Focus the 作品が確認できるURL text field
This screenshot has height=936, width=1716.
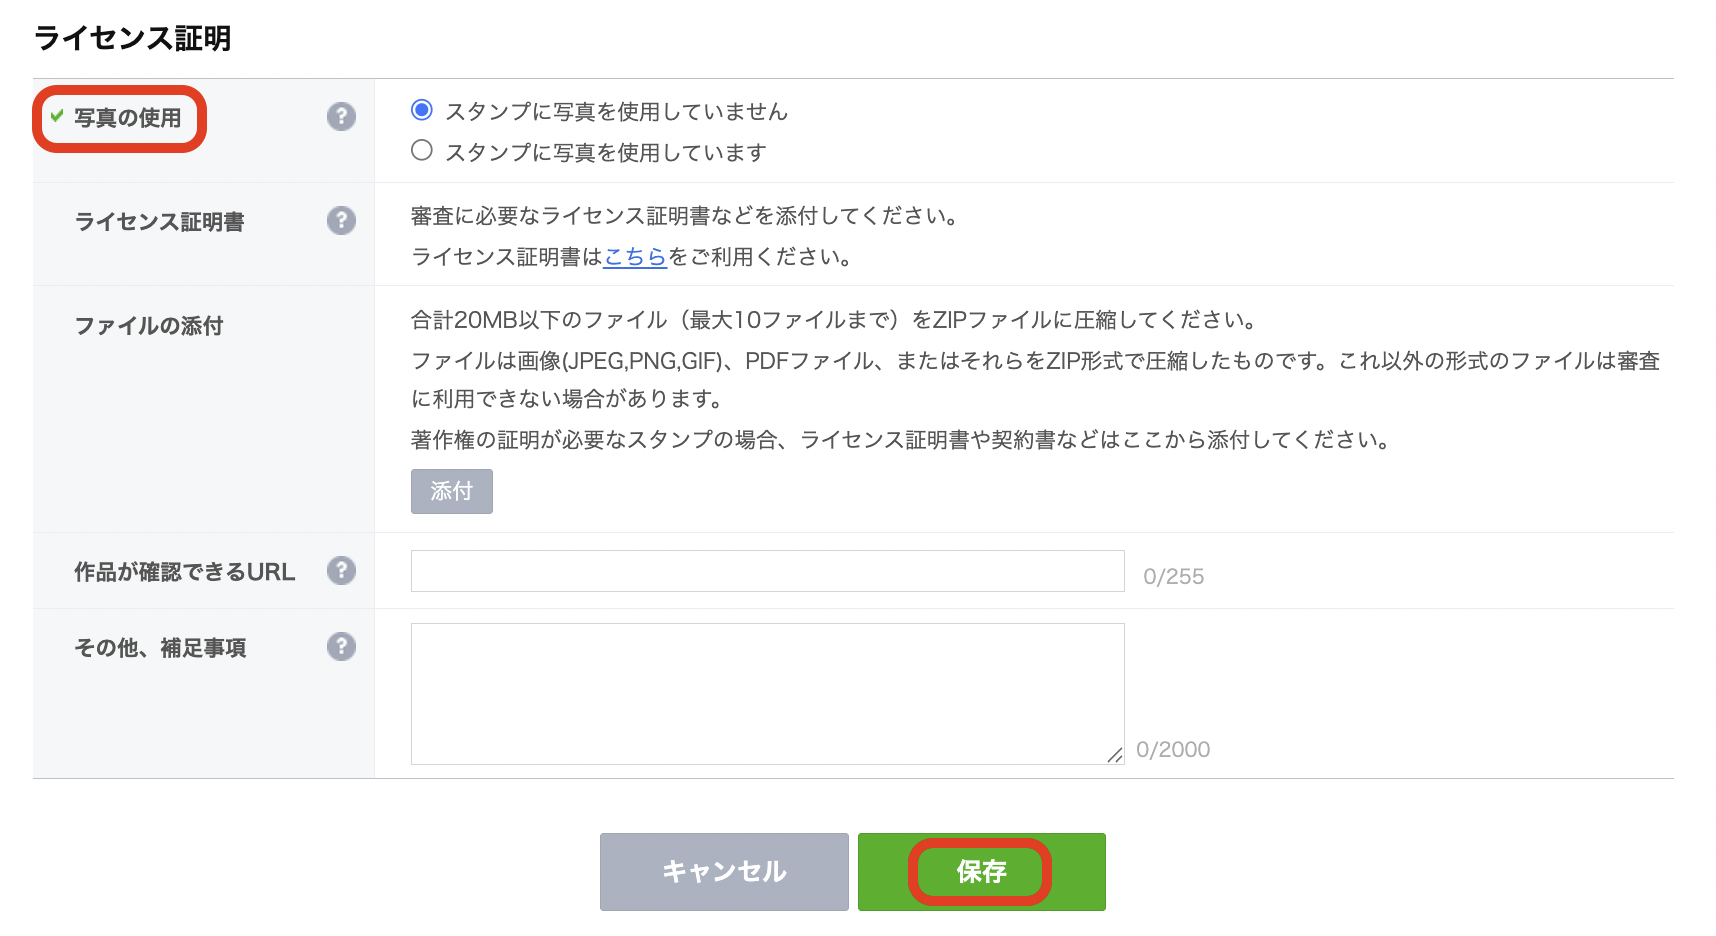[768, 571]
